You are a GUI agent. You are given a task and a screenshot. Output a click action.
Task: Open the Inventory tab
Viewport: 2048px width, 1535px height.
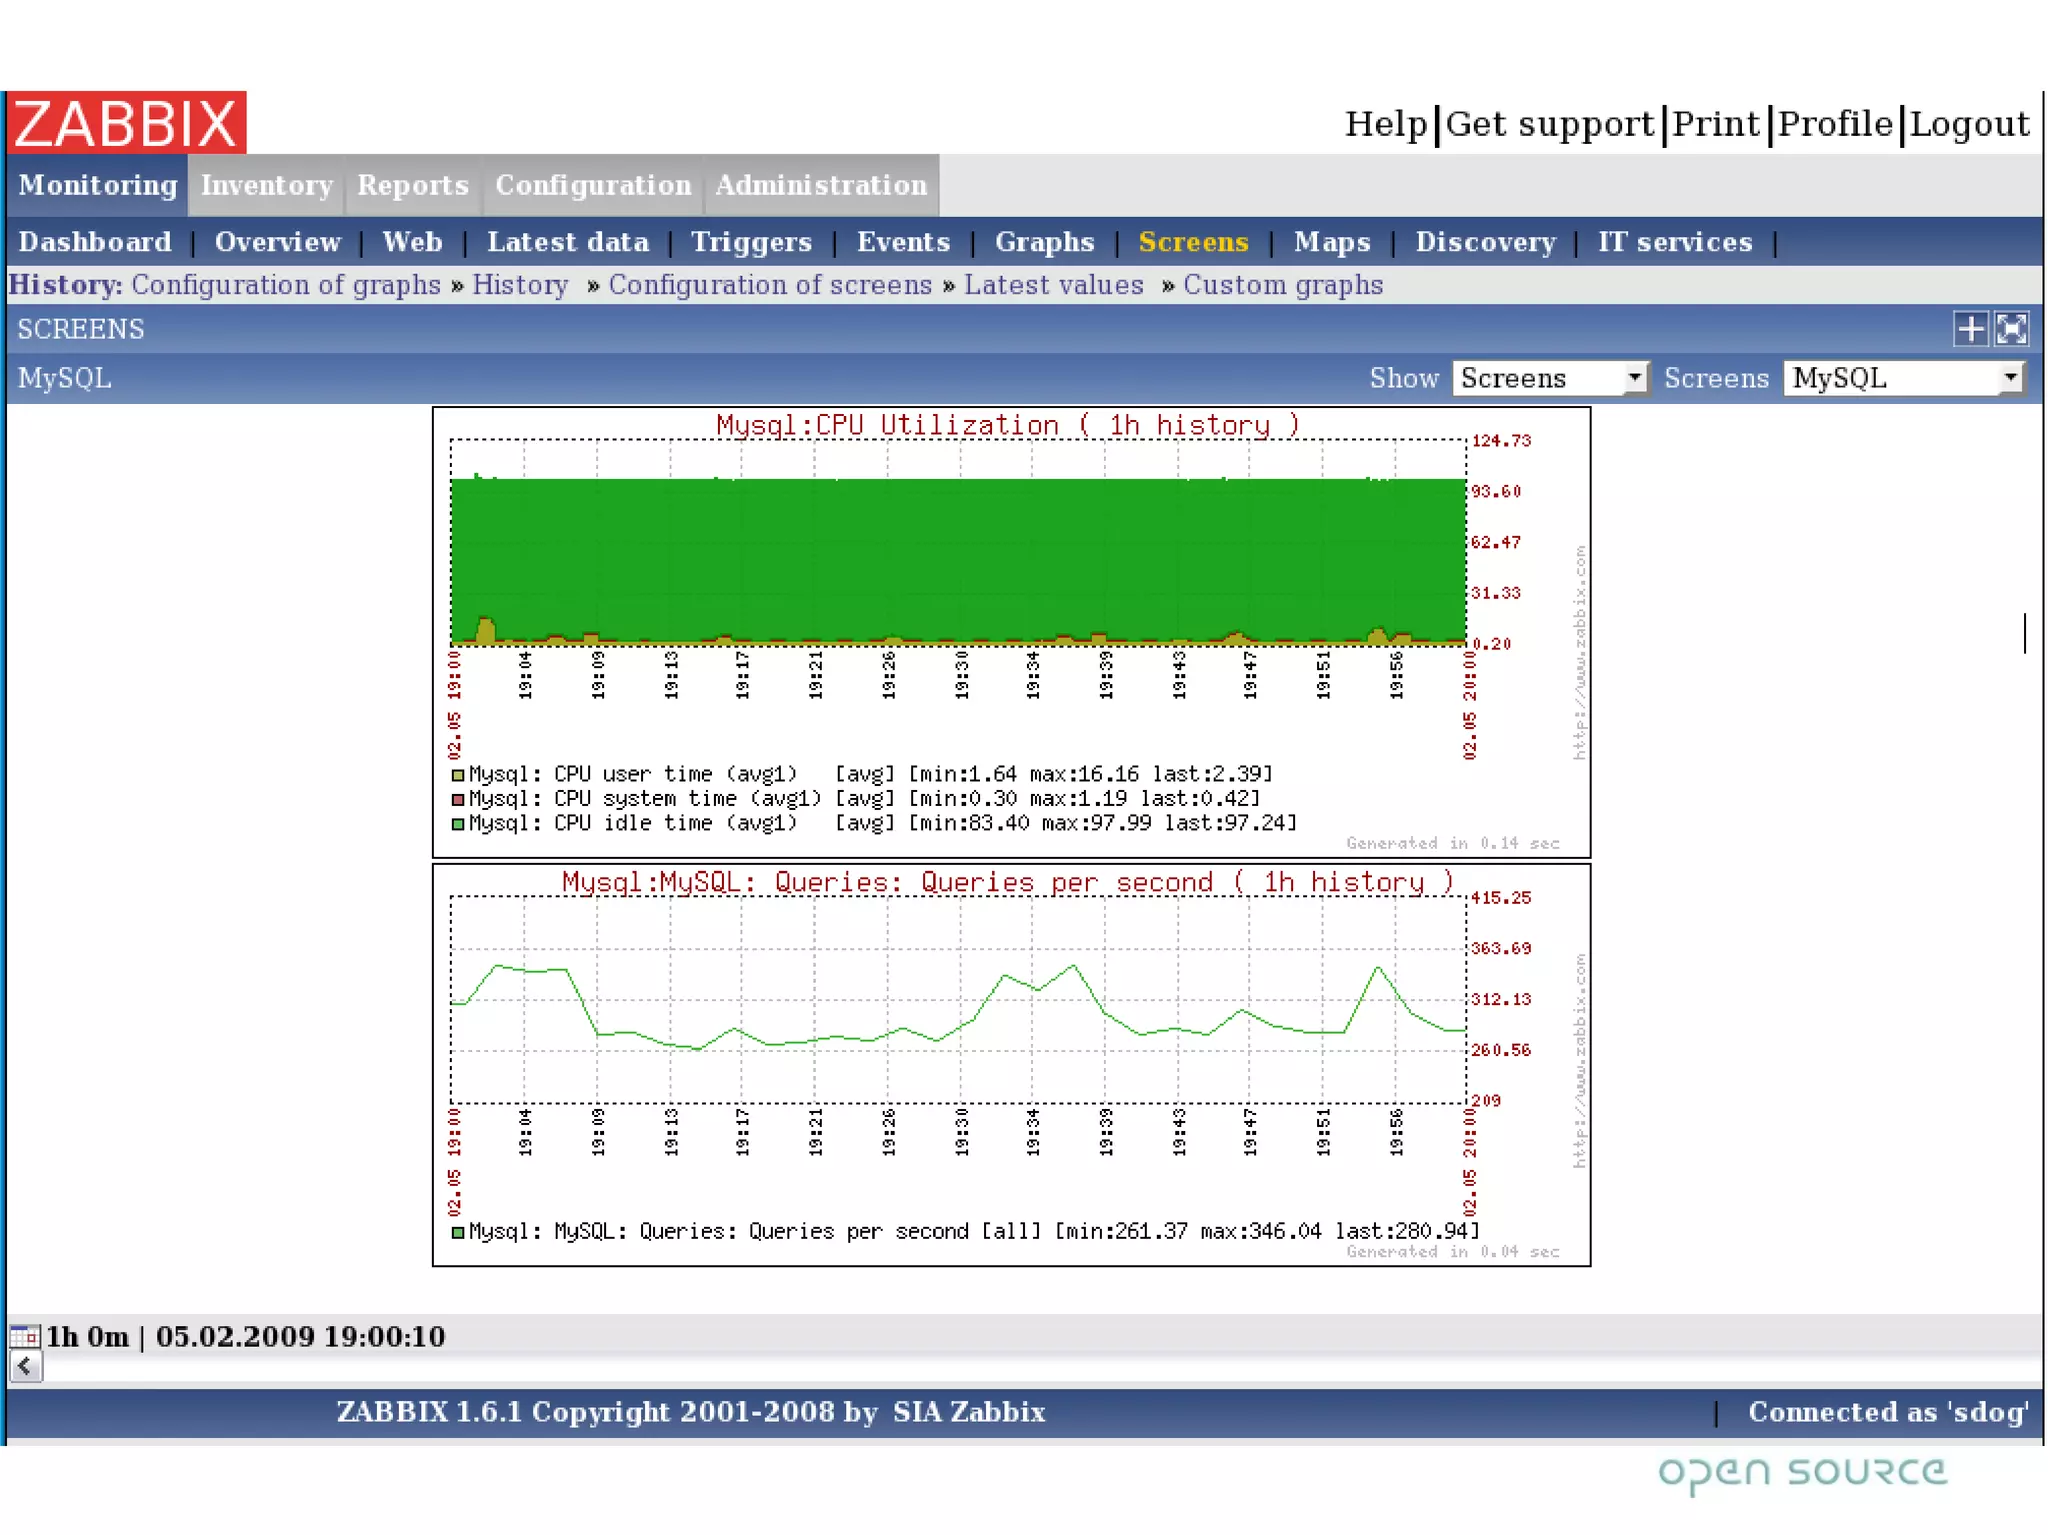coord(266,185)
